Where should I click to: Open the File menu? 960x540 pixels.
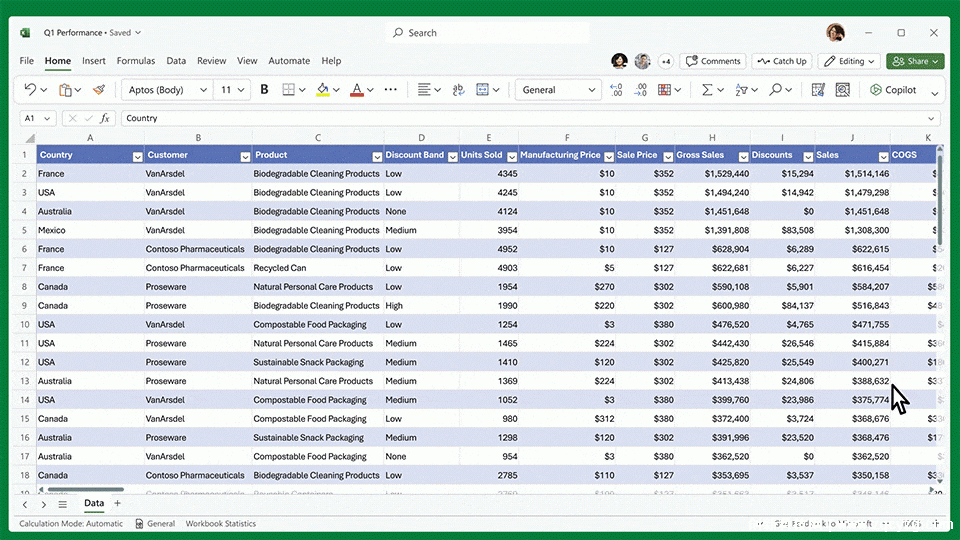(26, 61)
